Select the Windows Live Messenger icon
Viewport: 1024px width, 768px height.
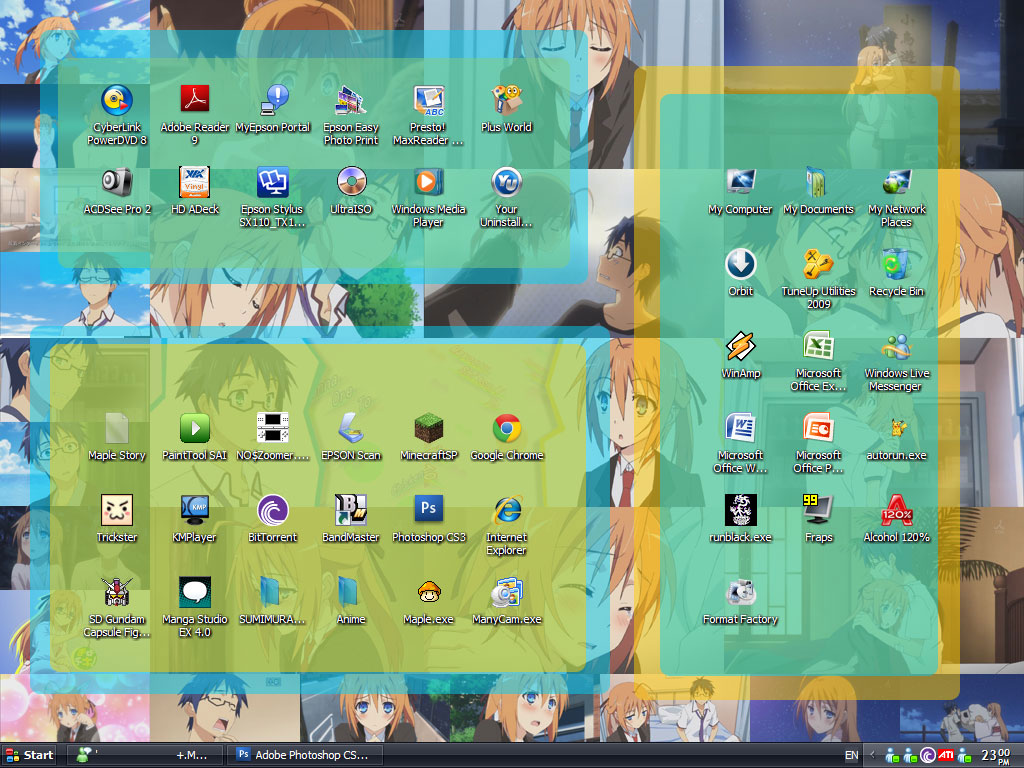(897, 346)
